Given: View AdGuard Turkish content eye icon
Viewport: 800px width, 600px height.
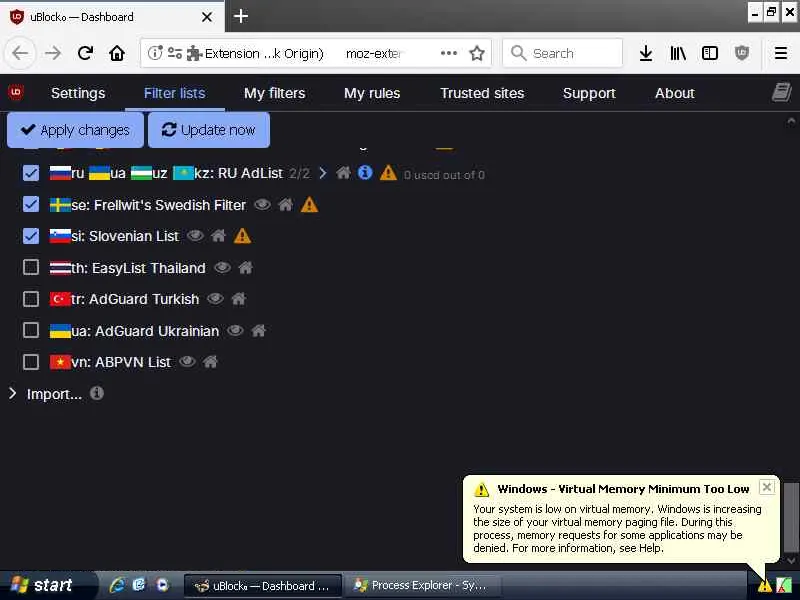Looking at the screenshot, I should click(215, 299).
